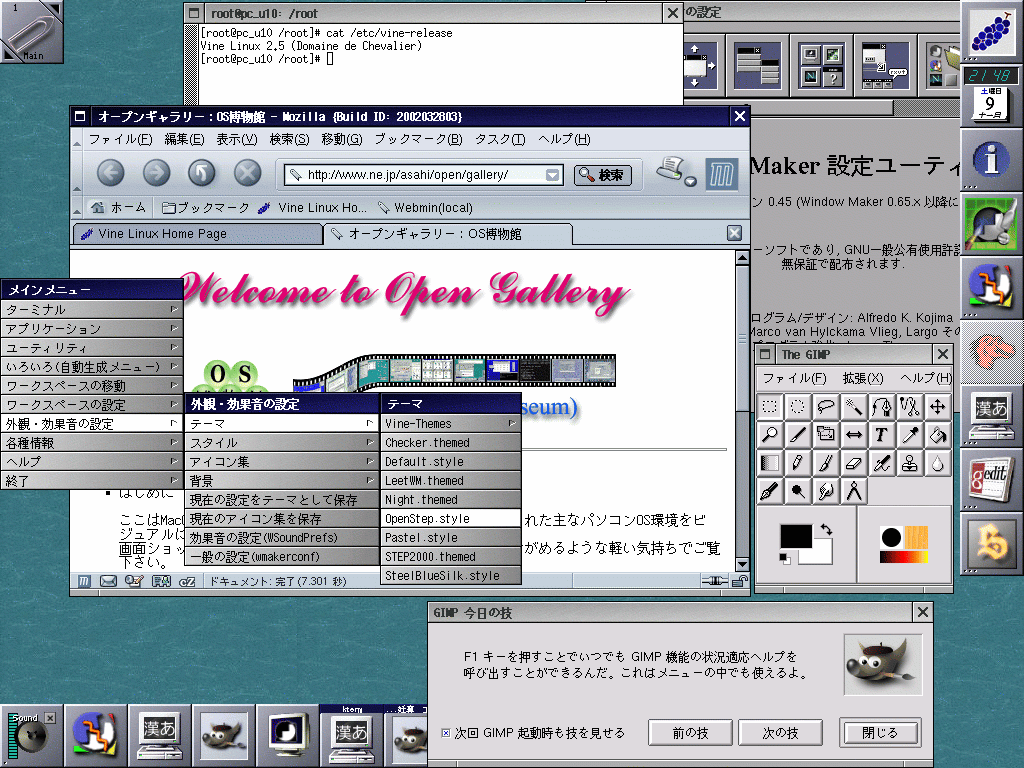Switch to the Vine Linux Home Page tab
Viewport: 1024px width, 768px height.
pyautogui.click(x=197, y=234)
